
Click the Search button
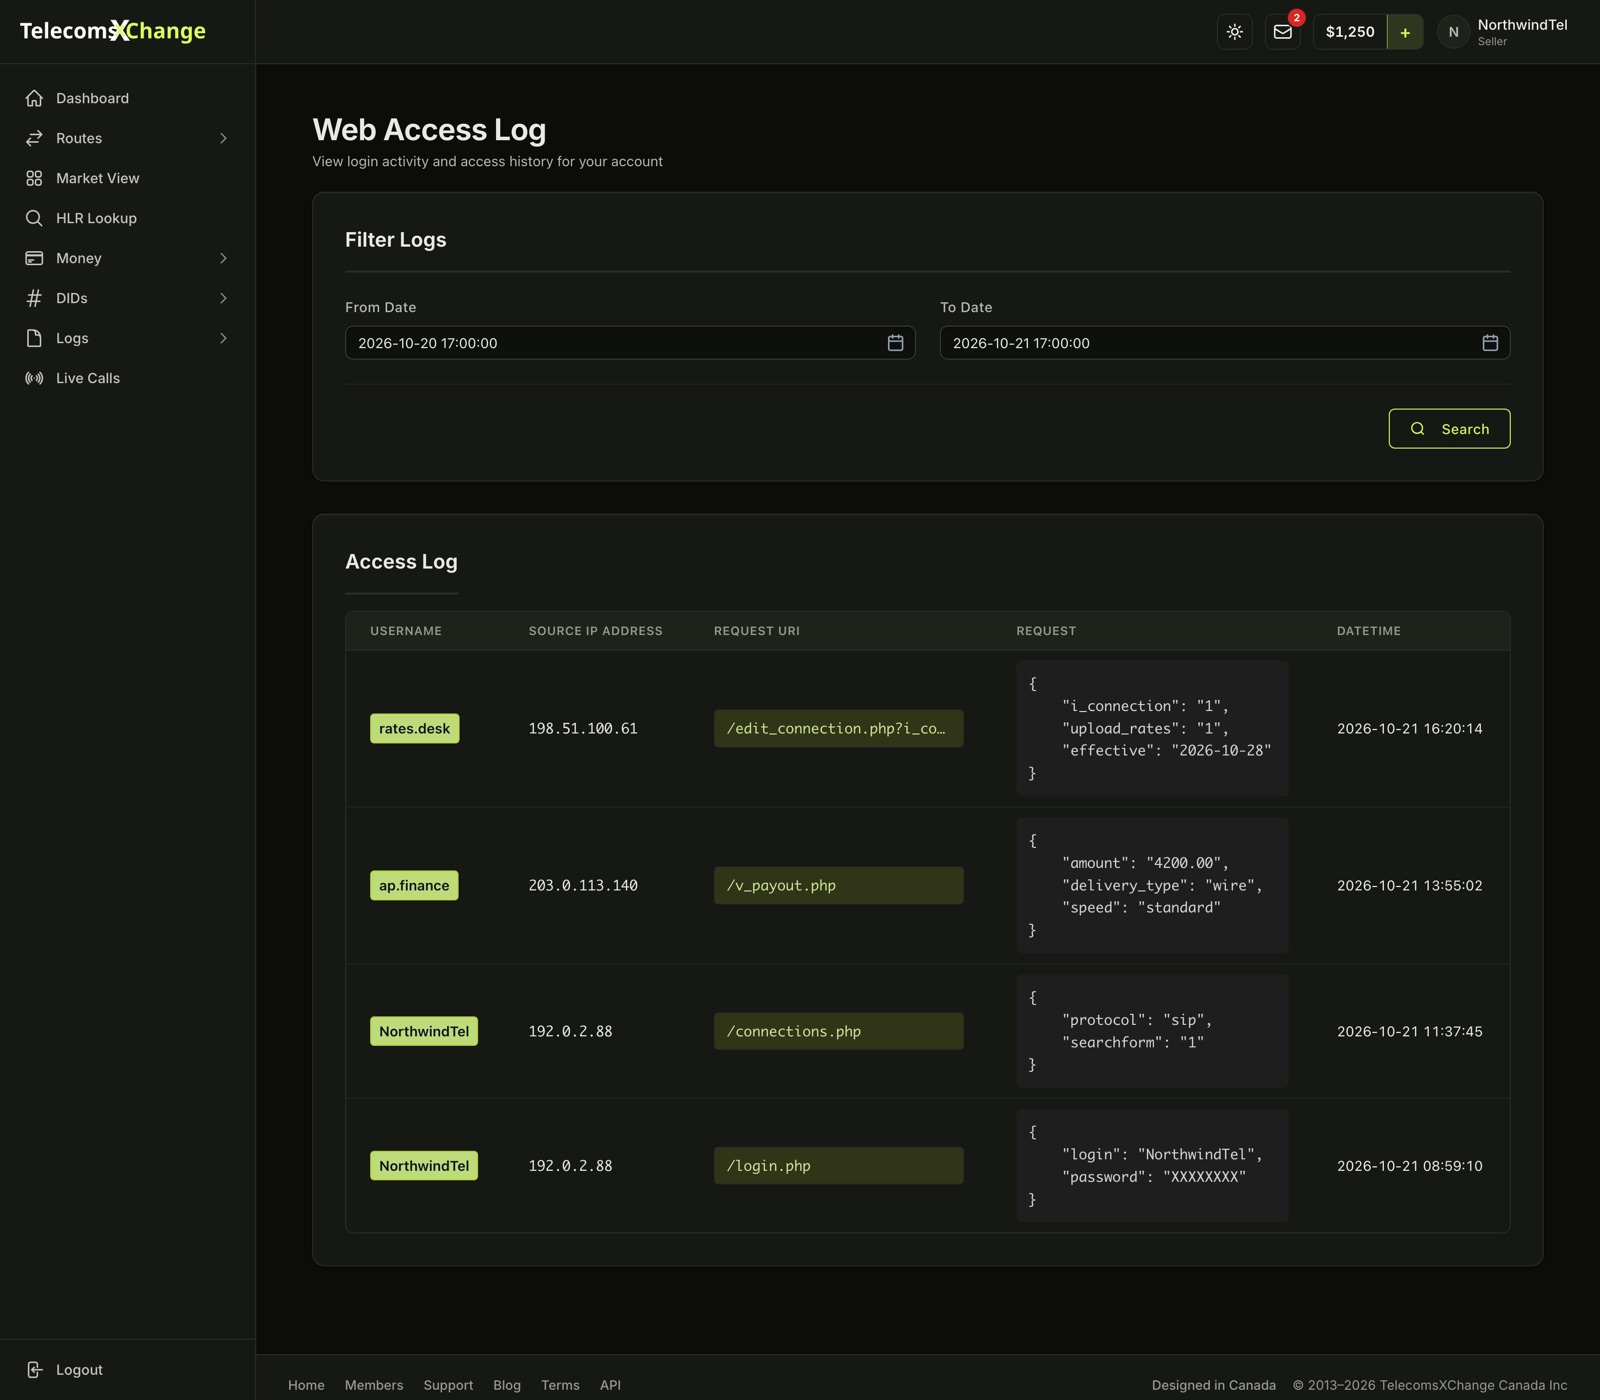coord(1449,429)
